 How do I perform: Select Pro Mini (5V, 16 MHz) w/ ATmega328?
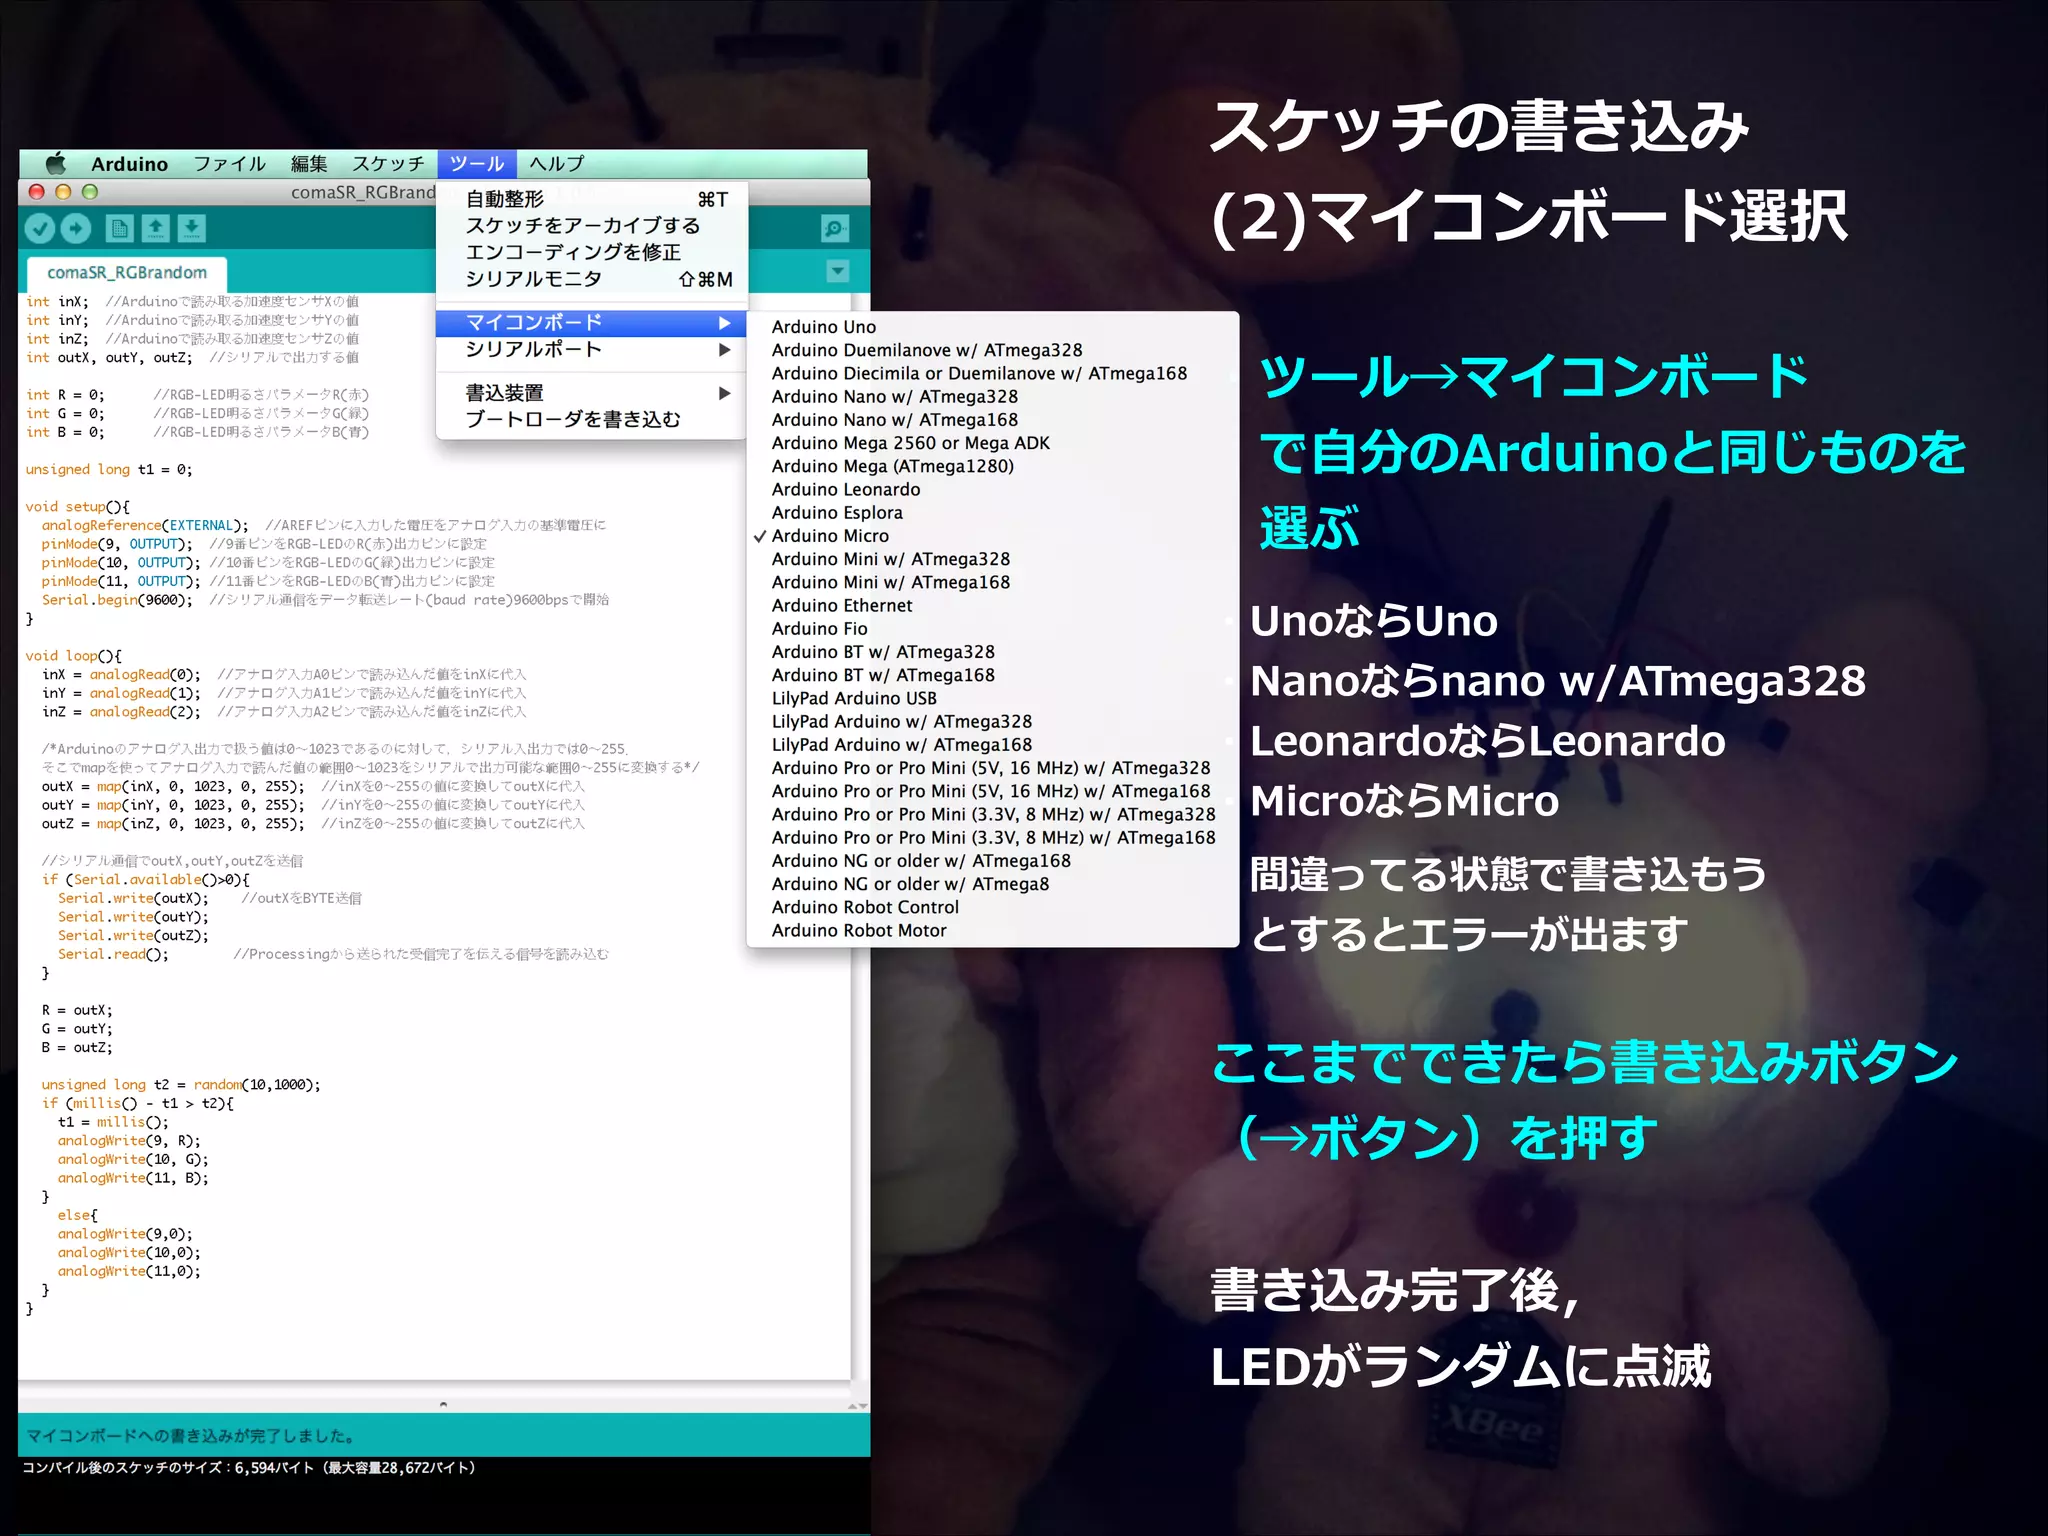[x=993, y=768]
